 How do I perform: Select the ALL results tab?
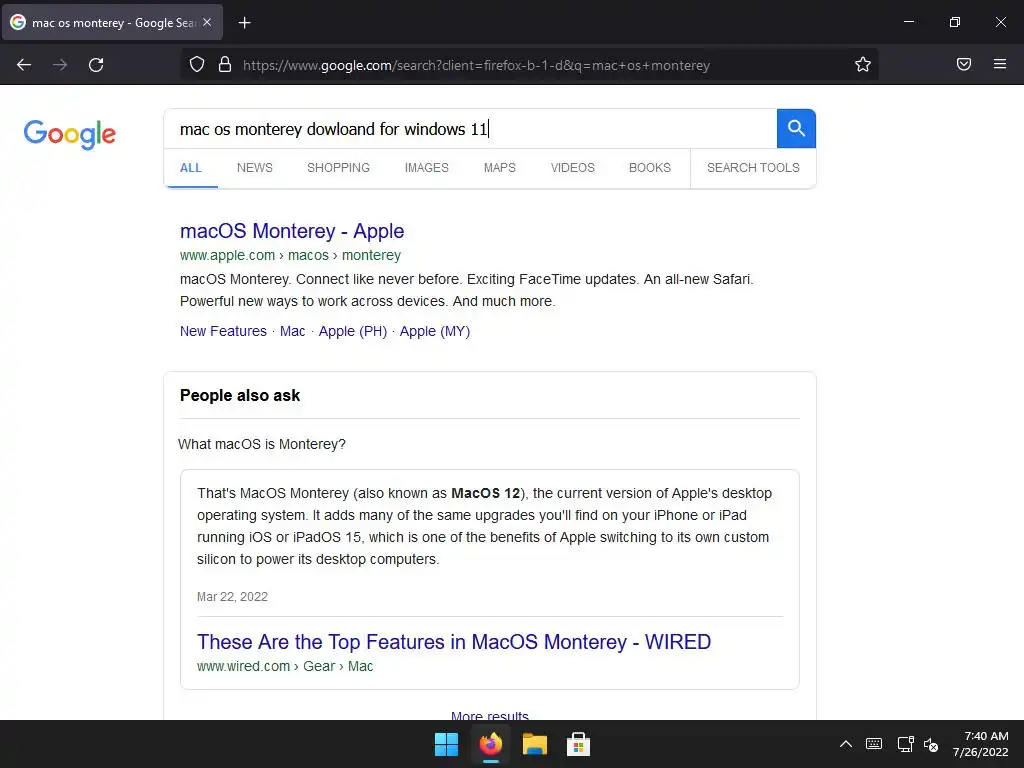191,168
